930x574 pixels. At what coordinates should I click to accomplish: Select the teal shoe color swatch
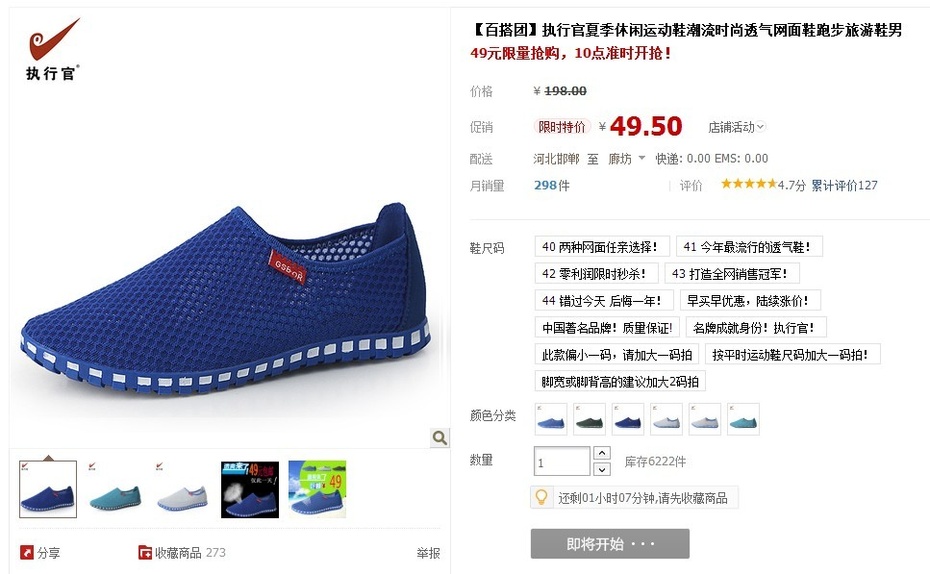pyautogui.click(x=743, y=419)
